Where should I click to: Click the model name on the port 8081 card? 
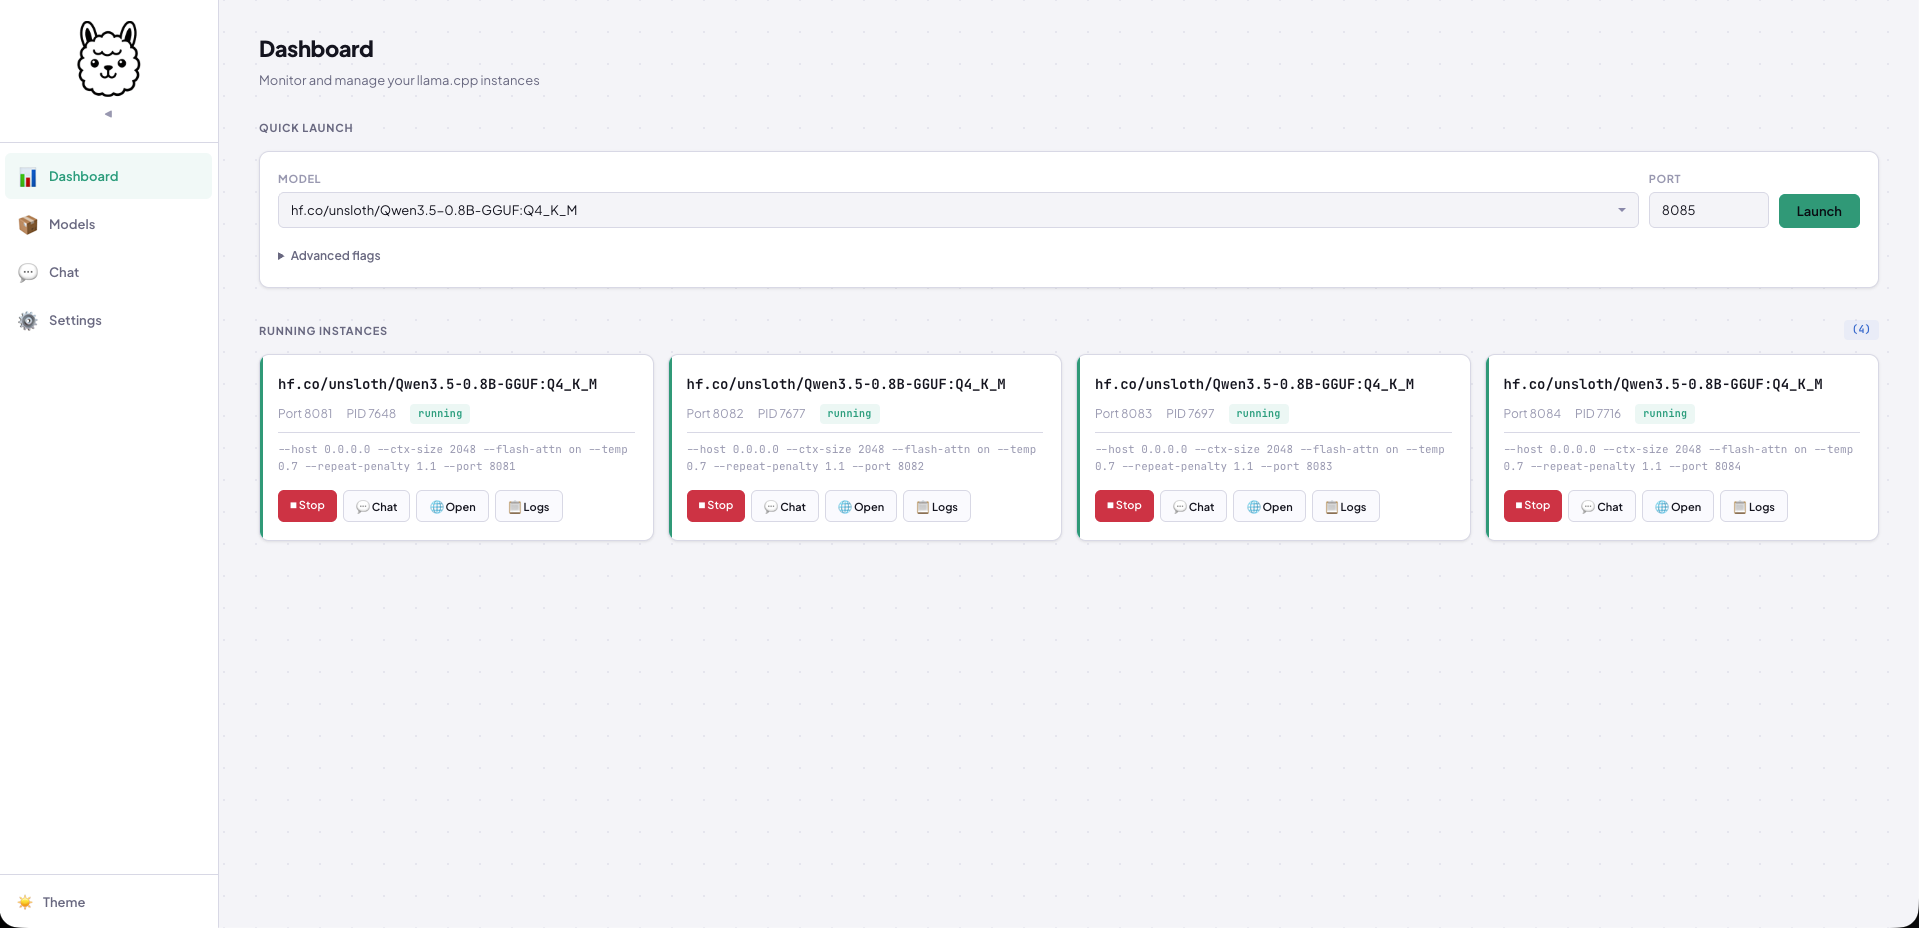pyautogui.click(x=438, y=384)
